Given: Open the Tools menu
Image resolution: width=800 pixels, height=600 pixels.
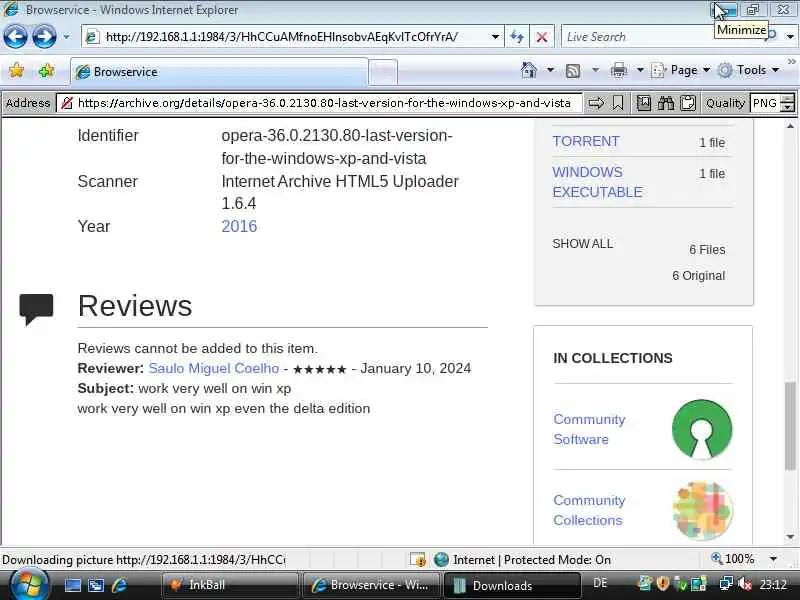Looking at the screenshot, I should pos(749,70).
